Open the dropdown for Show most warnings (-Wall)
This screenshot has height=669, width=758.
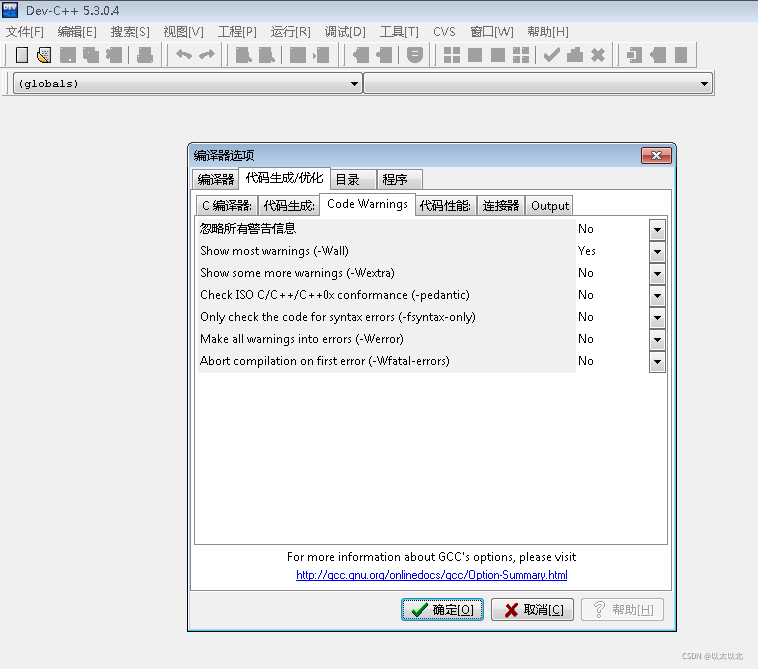pyautogui.click(x=657, y=251)
